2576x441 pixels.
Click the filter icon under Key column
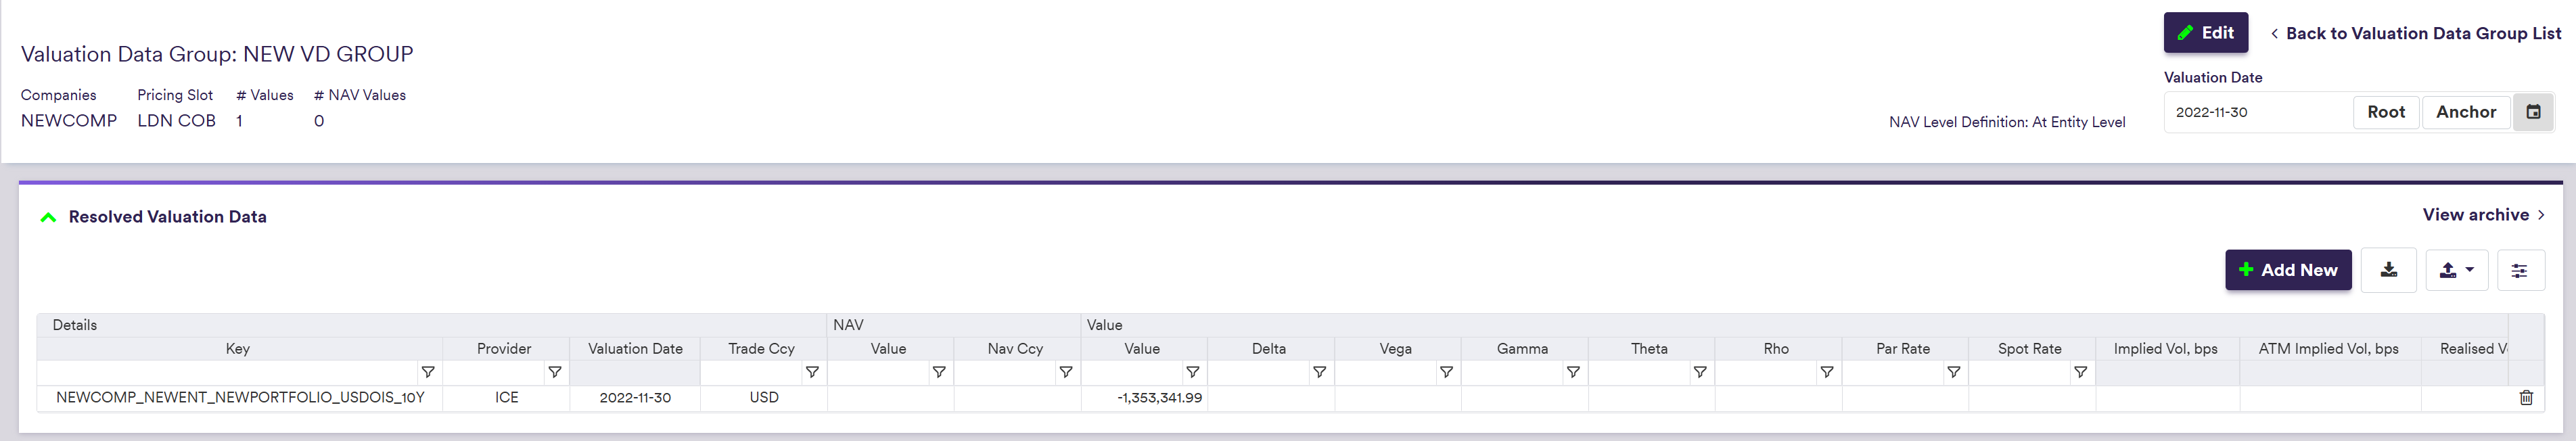(428, 372)
